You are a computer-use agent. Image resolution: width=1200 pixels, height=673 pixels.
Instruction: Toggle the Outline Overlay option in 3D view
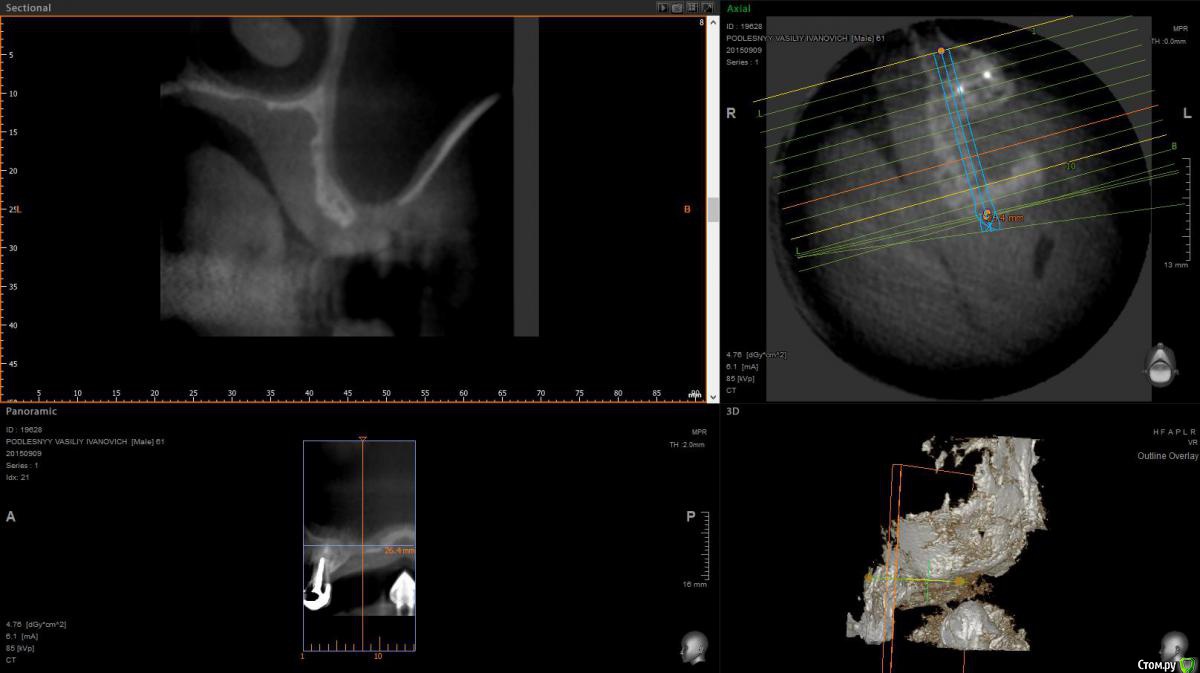tap(1167, 455)
